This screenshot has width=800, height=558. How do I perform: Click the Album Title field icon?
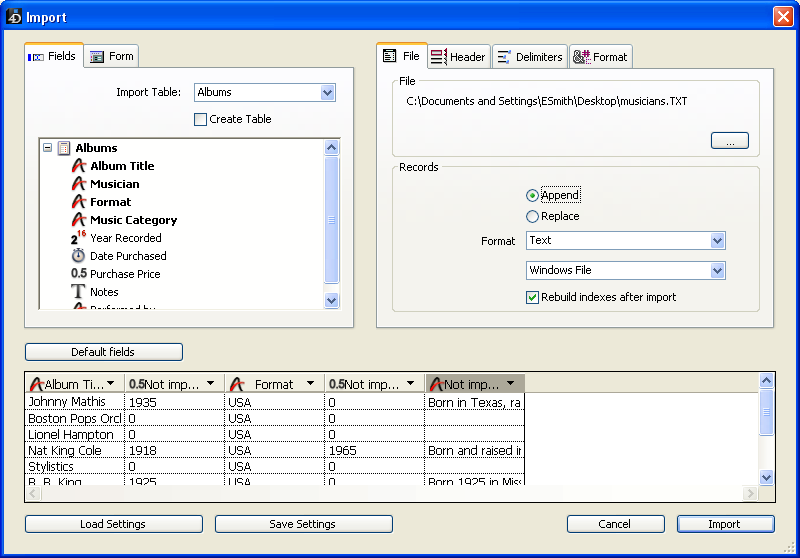tap(79, 166)
